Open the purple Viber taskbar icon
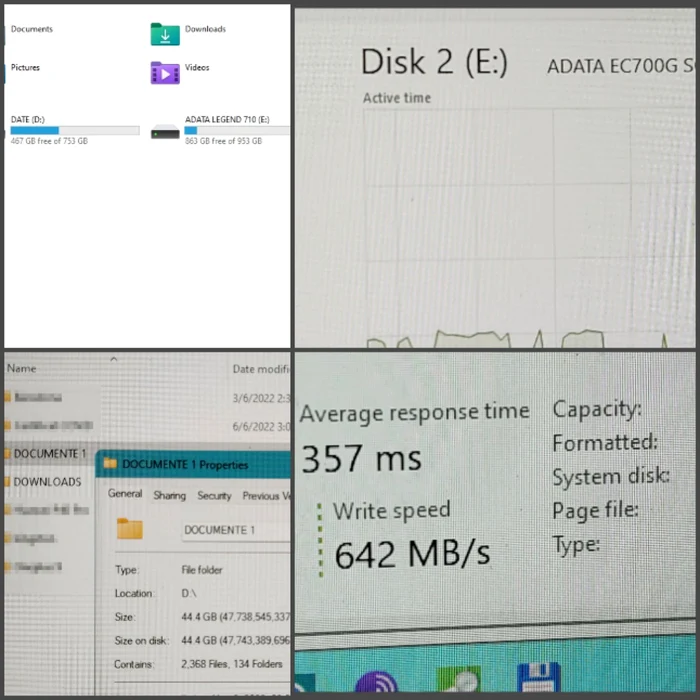 [376, 683]
